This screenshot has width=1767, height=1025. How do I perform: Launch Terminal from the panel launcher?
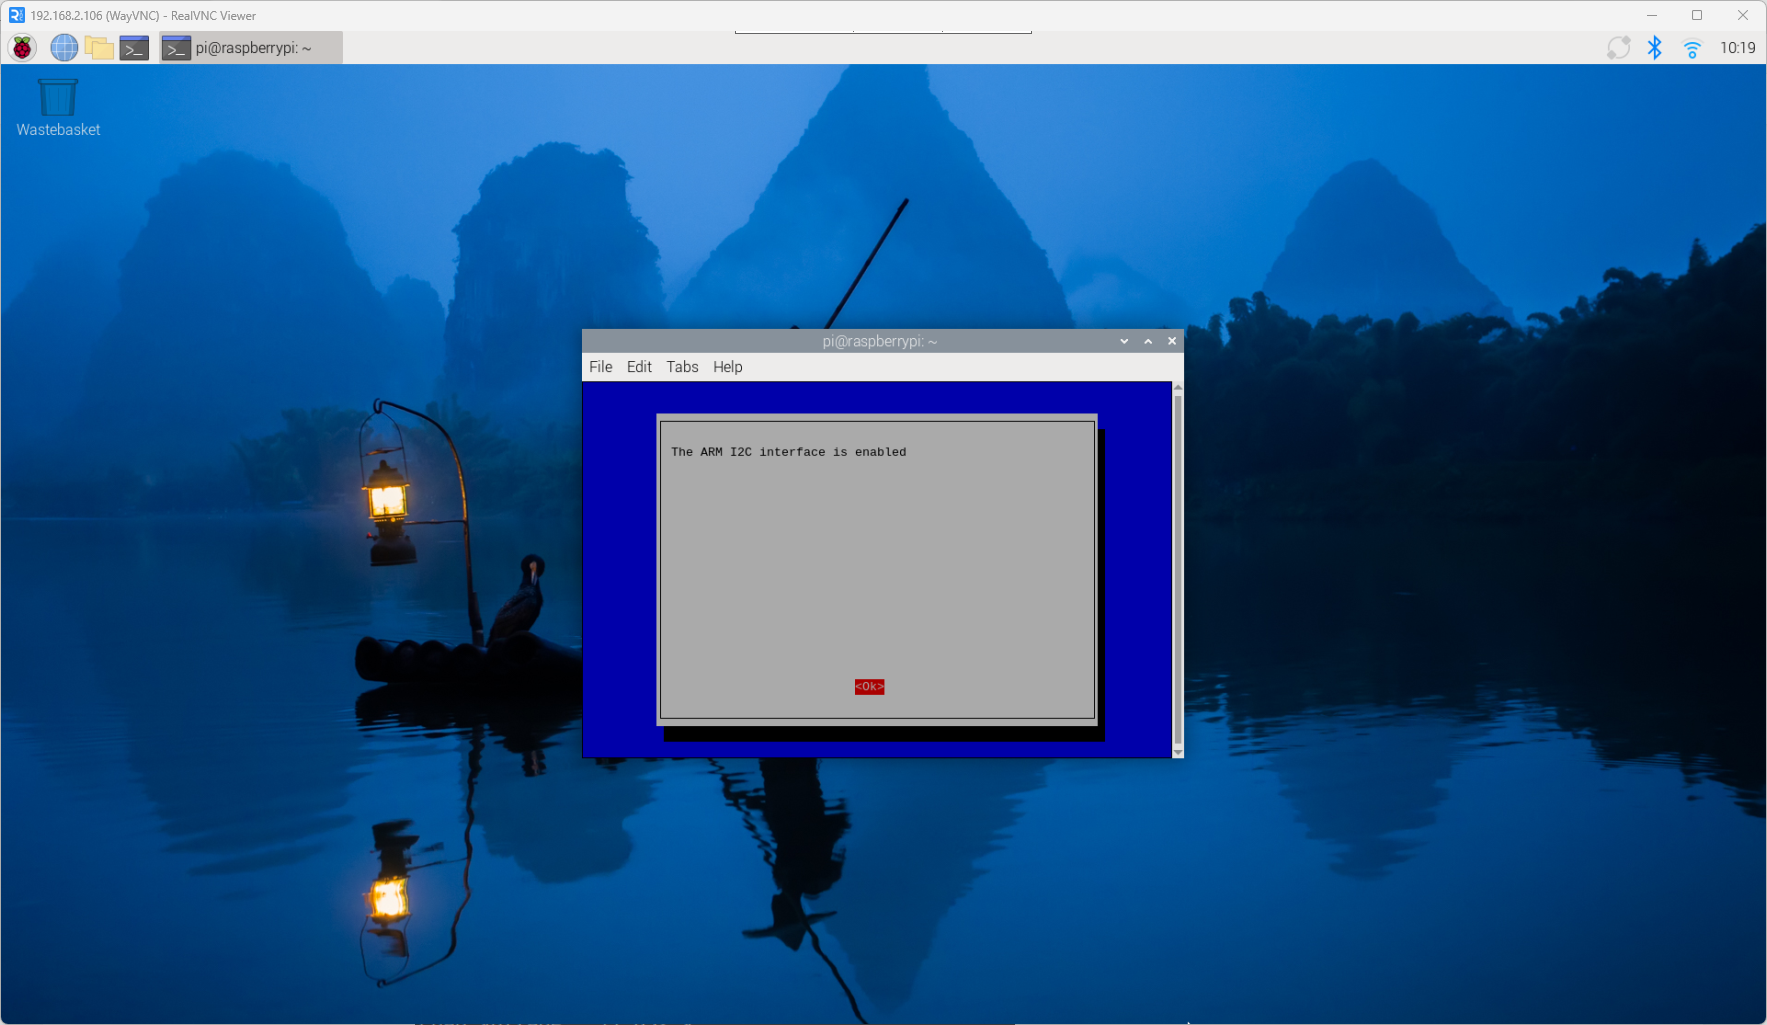click(134, 47)
